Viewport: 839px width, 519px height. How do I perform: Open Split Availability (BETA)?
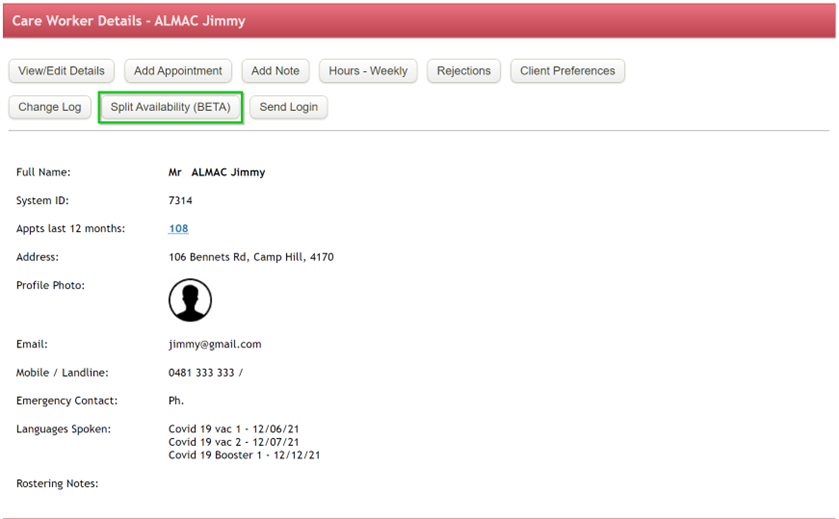(x=170, y=107)
